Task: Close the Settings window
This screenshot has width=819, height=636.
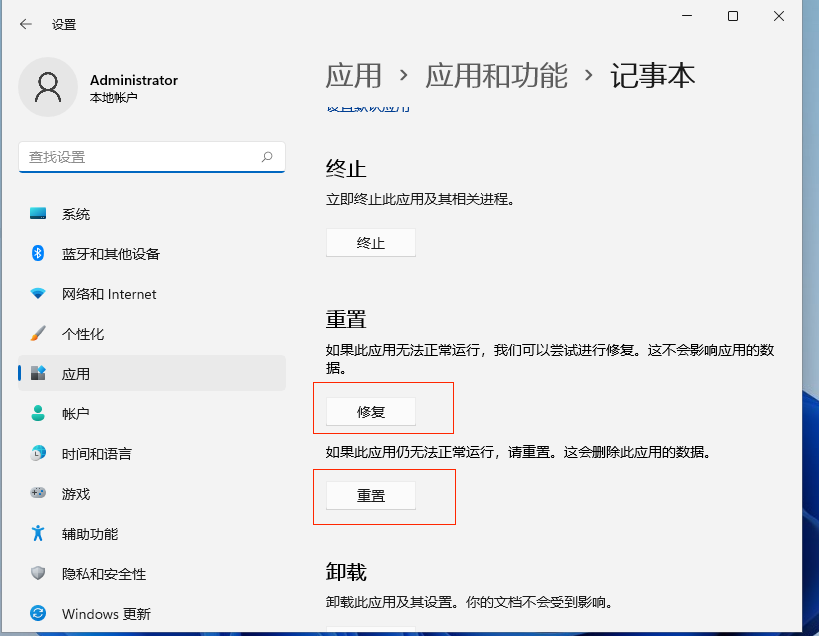Action: (779, 16)
